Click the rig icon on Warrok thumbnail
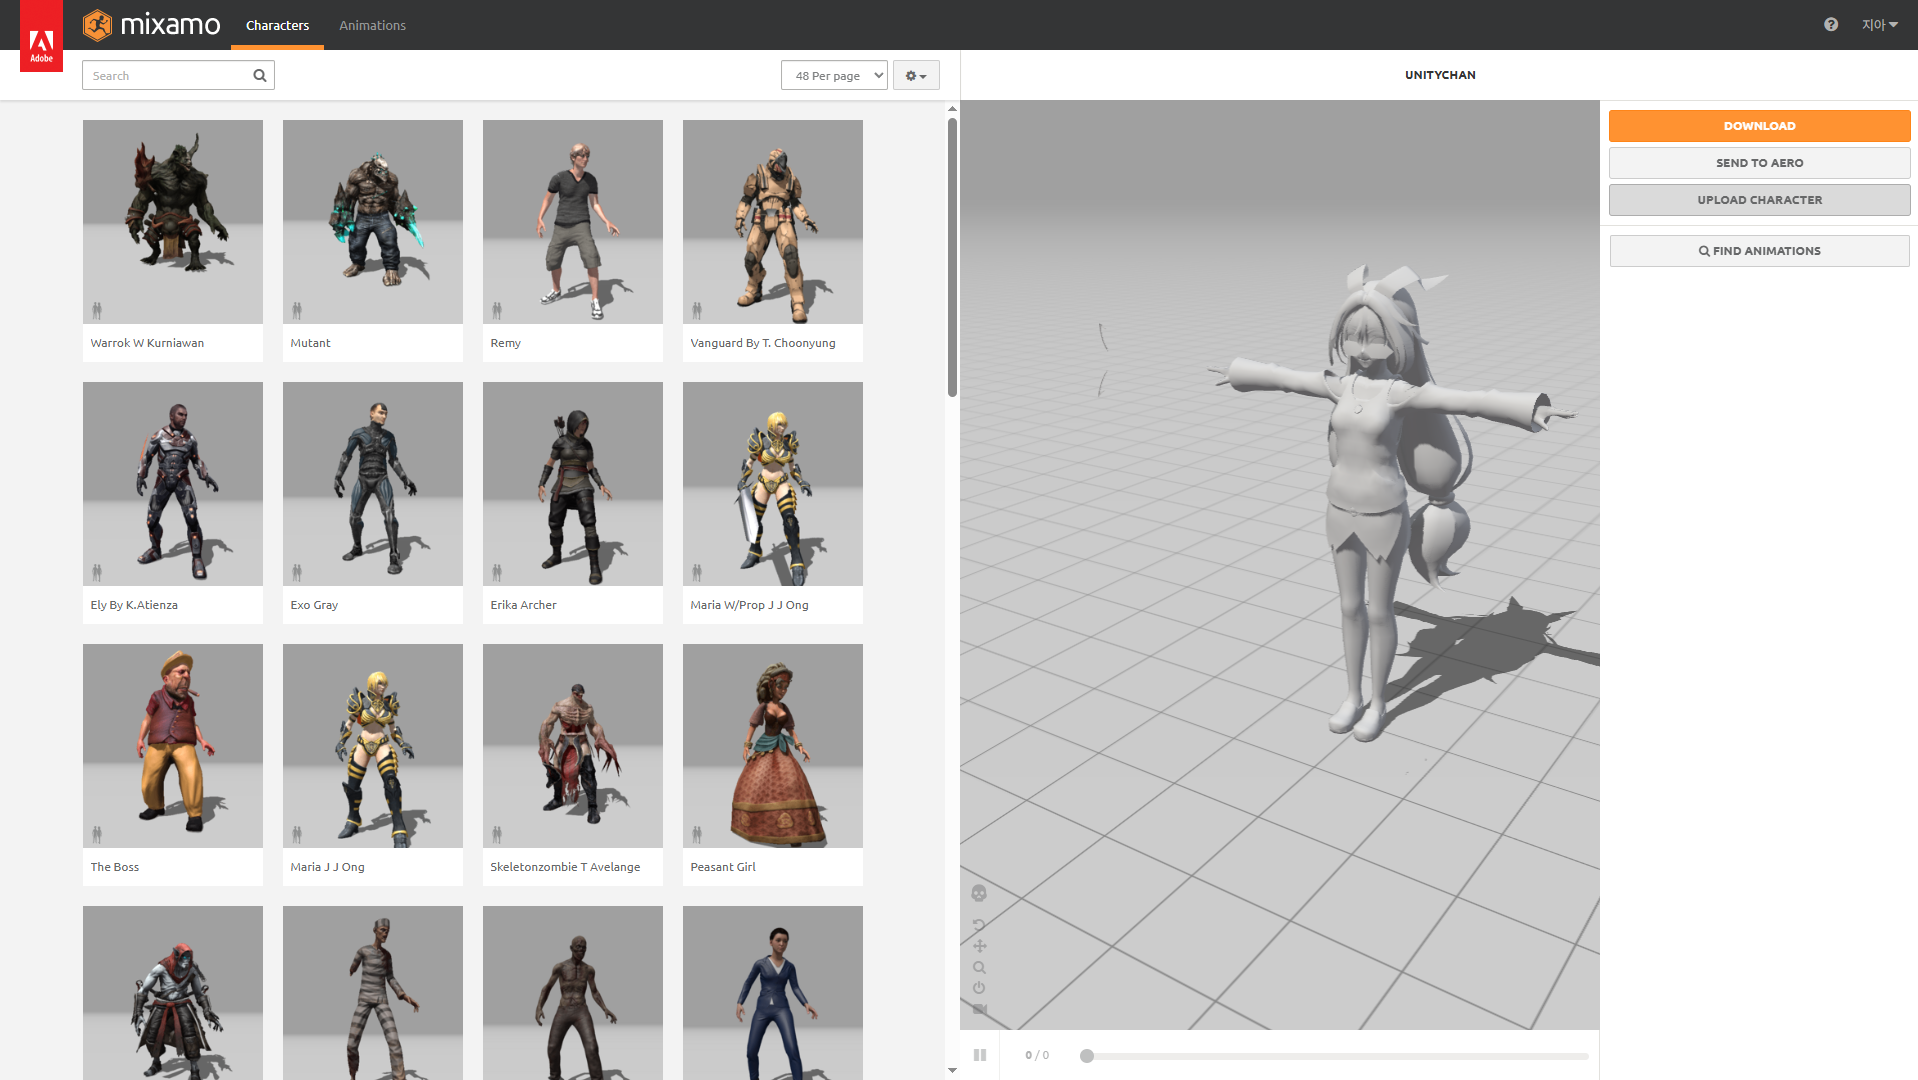1918x1080 pixels. pyautogui.click(x=97, y=310)
